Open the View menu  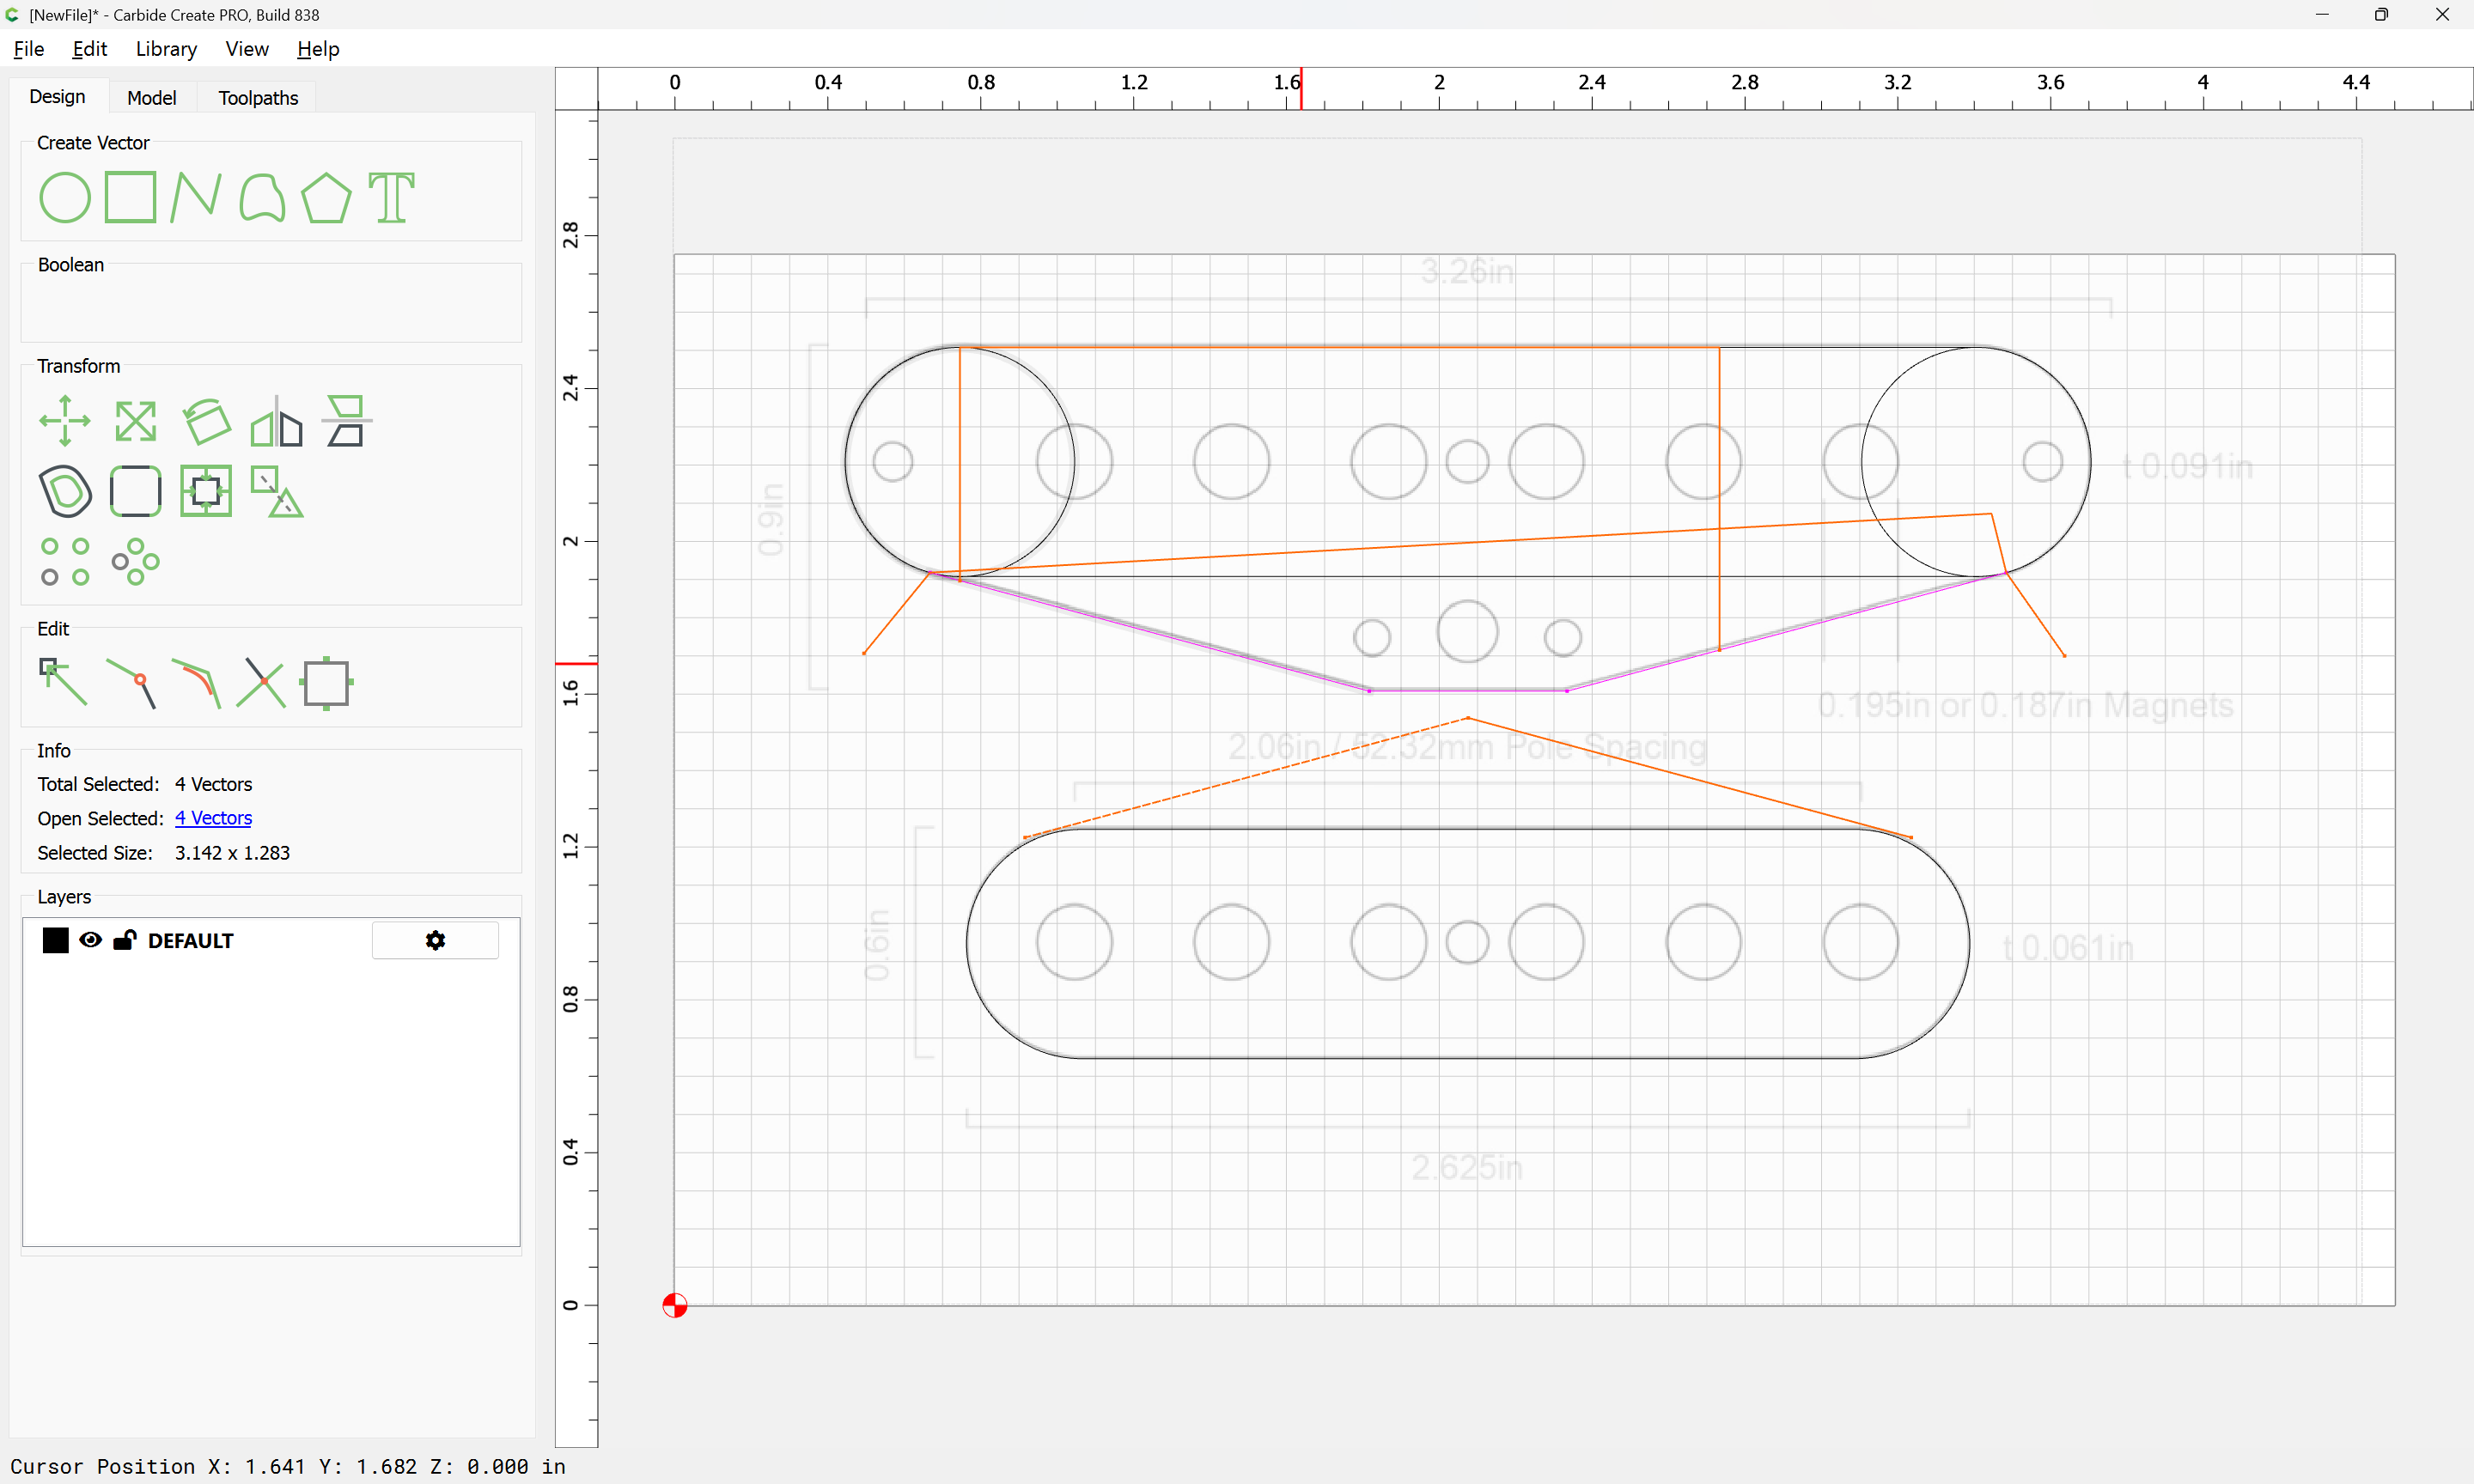click(247, 49)
